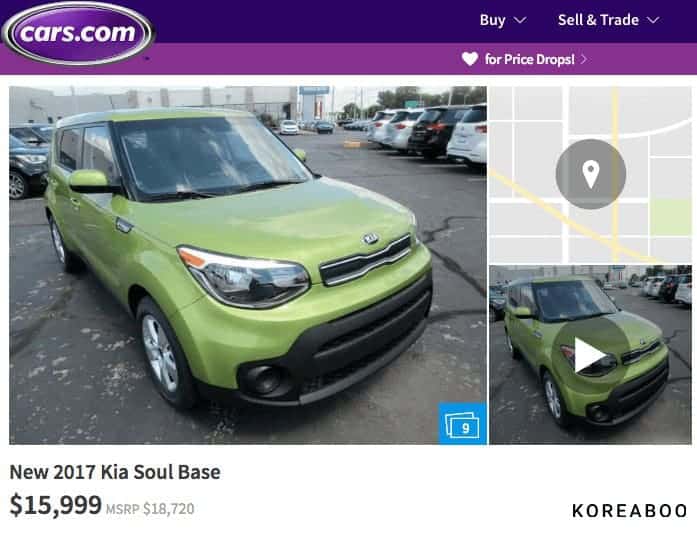View the main green Kia Soul photo
The image size is (697, 539).
tap(248, 265)
